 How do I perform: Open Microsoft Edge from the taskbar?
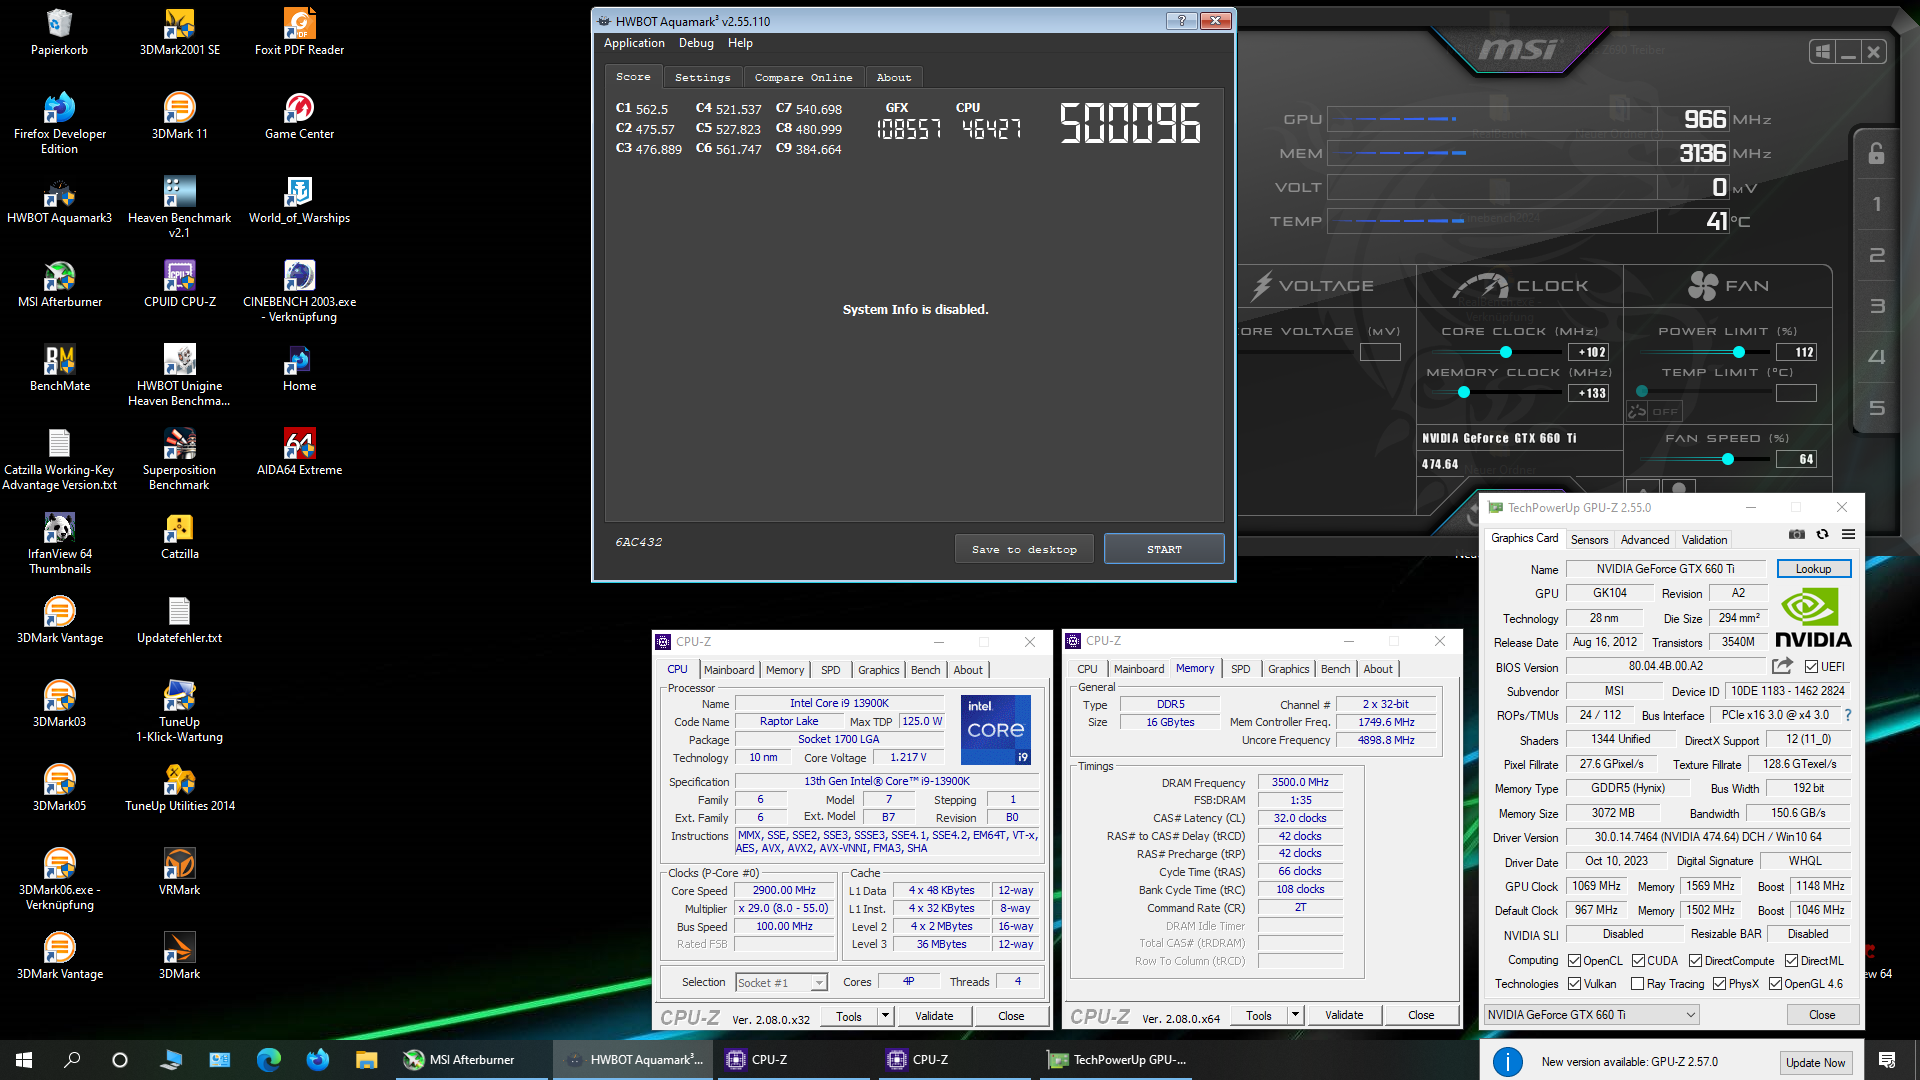tap(269, 1060)
